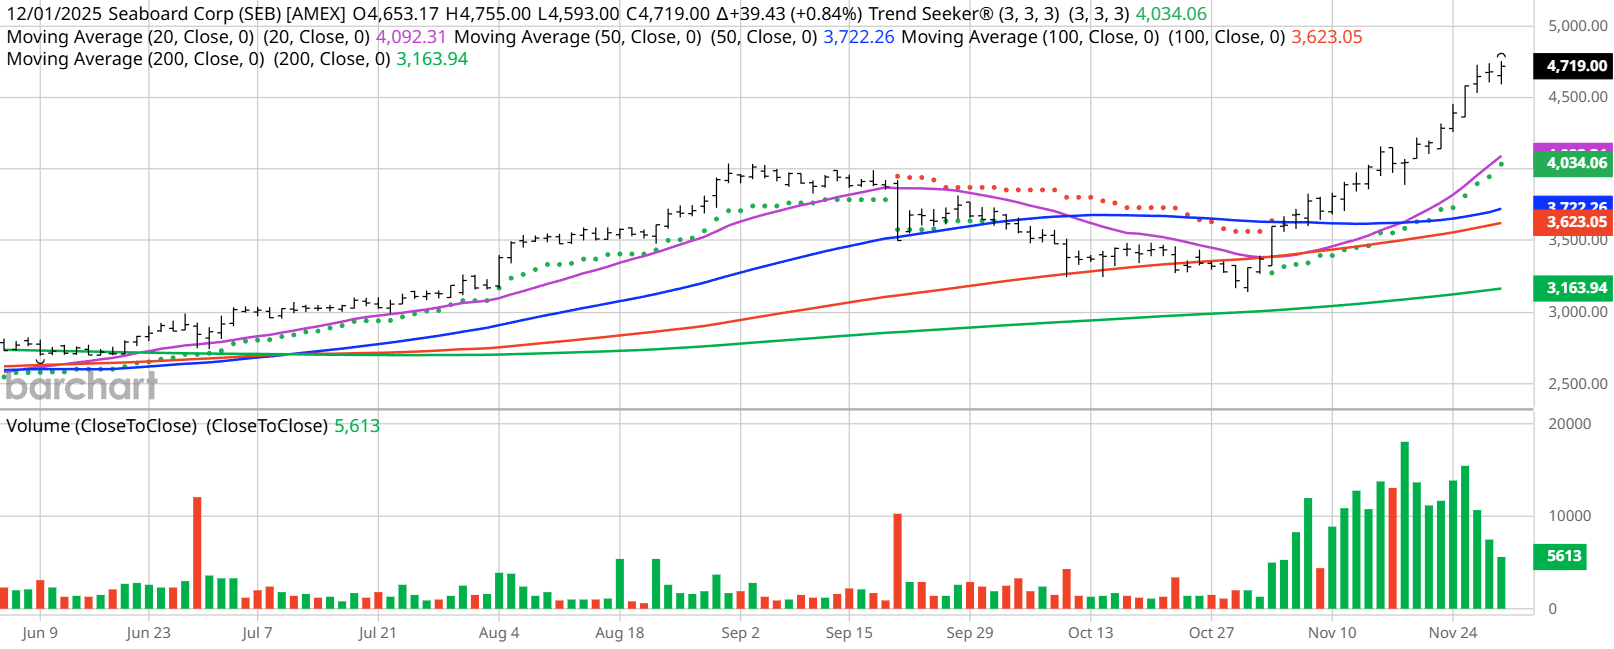Click the 5,000.00 price axis label

1578,26
